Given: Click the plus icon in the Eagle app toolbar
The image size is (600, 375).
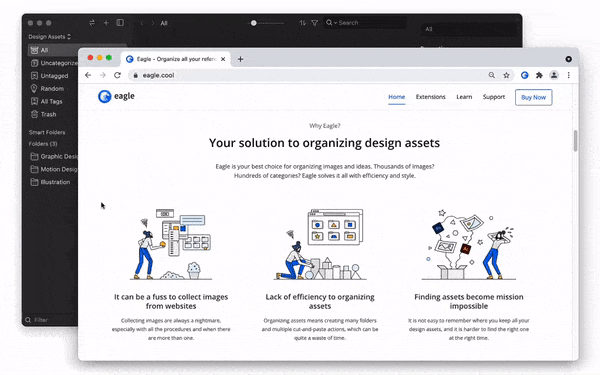Looking at the screenshot, I should pyautogui.click(x=106, y=23).
